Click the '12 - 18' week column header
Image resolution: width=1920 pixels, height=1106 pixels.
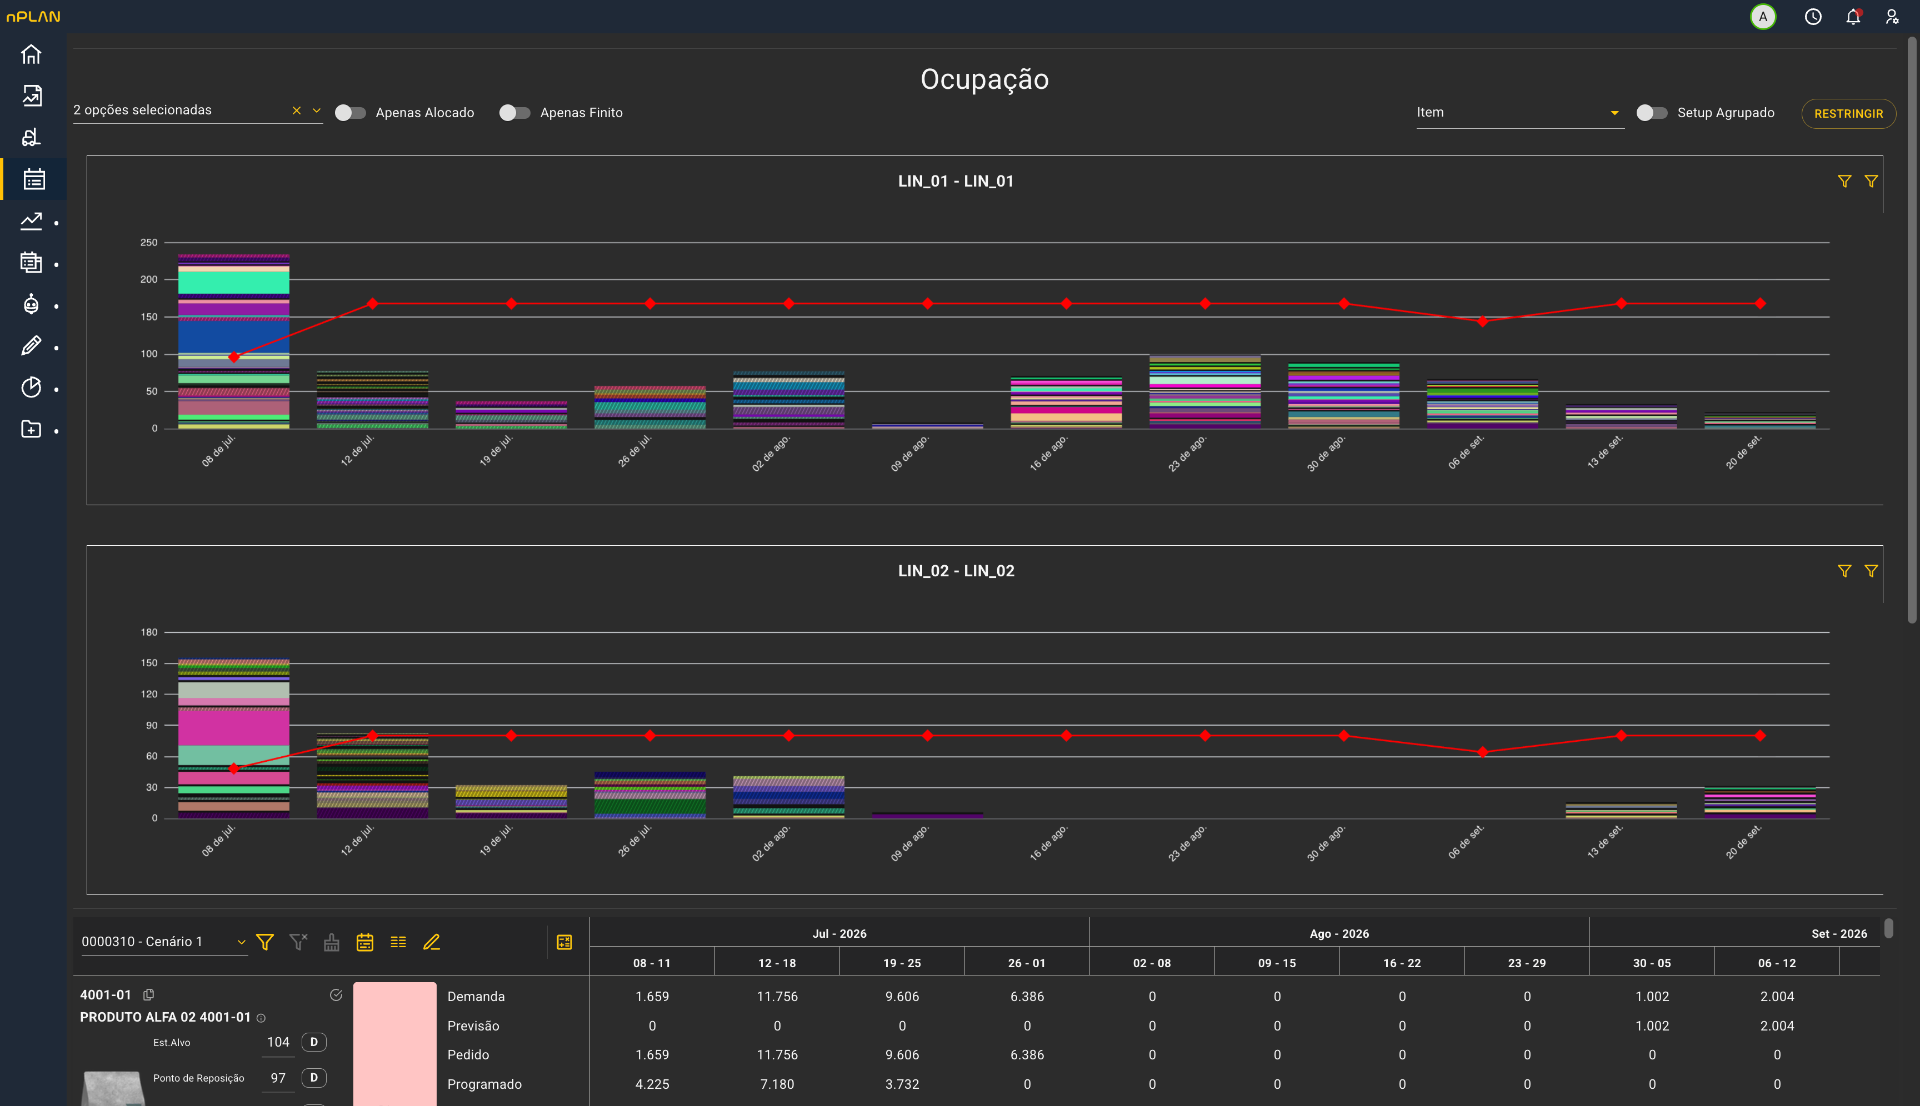tap(777, 963)
